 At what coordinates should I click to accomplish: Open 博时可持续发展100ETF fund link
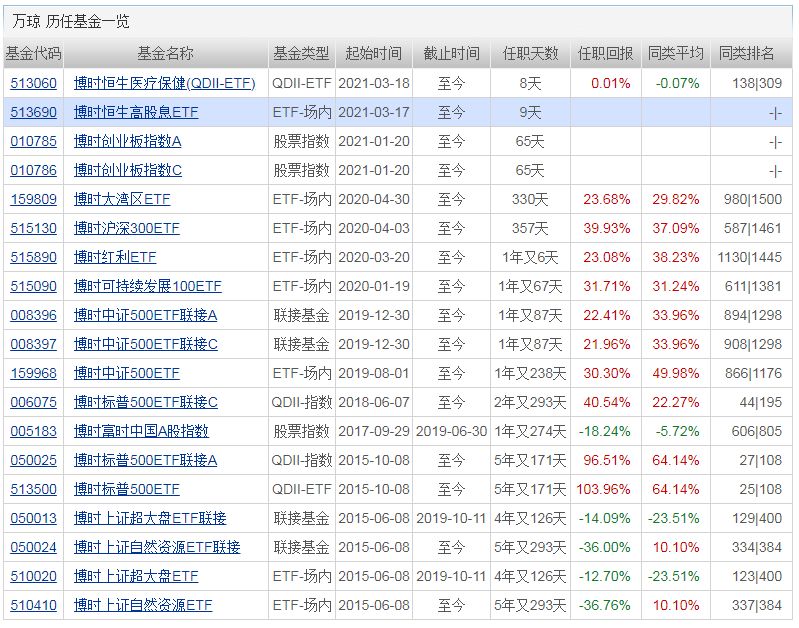tap(148, 286)
